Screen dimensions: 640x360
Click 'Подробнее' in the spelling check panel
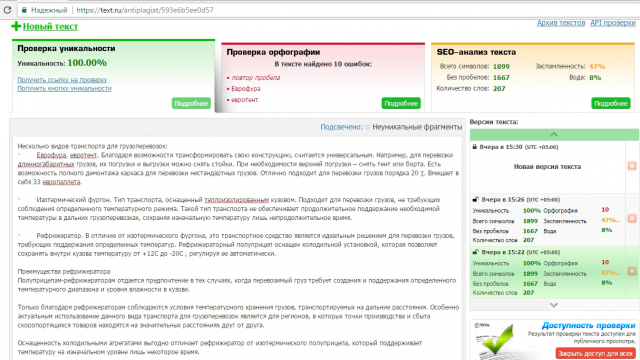[401, 103]
